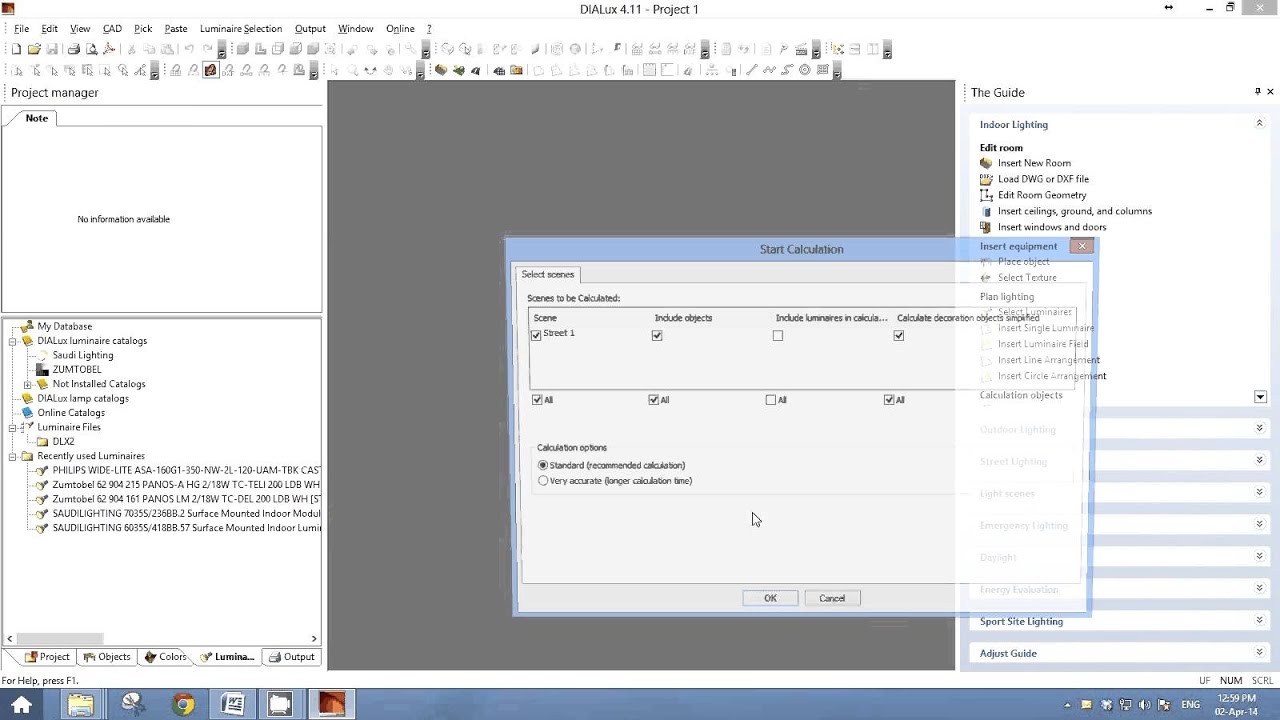
Task: Open Windows Start button
Action: click(21, 704)
